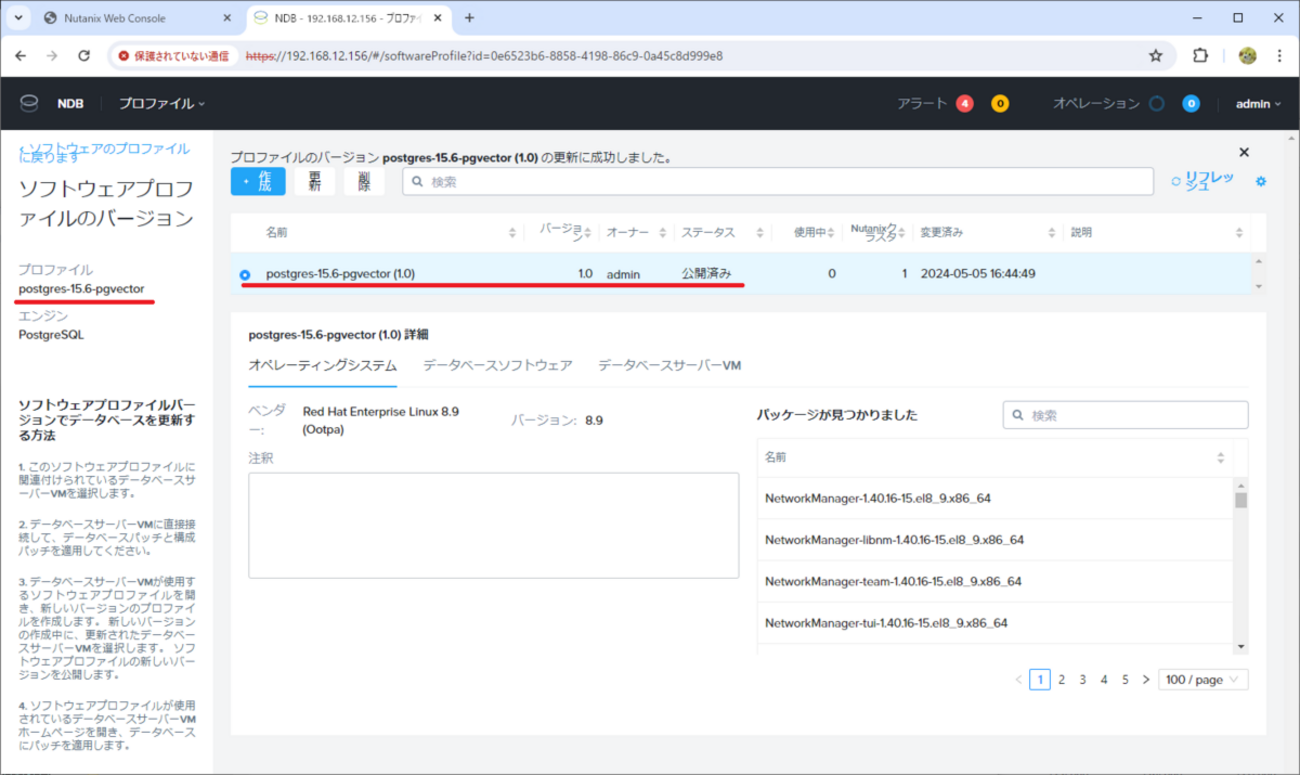Select the NetworkManager-1.40.16-15.el8_9.x86_64 package row
1300x775 pixels.
tap(996, 498)
